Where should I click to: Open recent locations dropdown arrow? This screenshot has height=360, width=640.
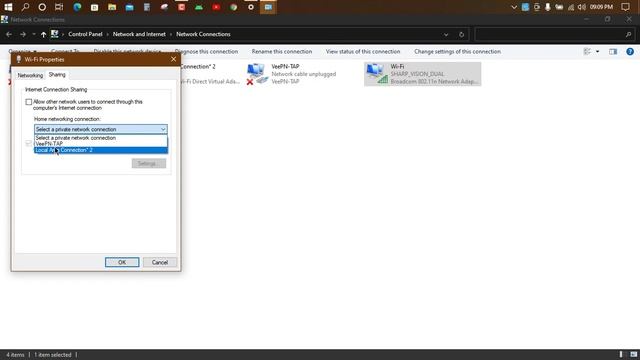point(34,34)
